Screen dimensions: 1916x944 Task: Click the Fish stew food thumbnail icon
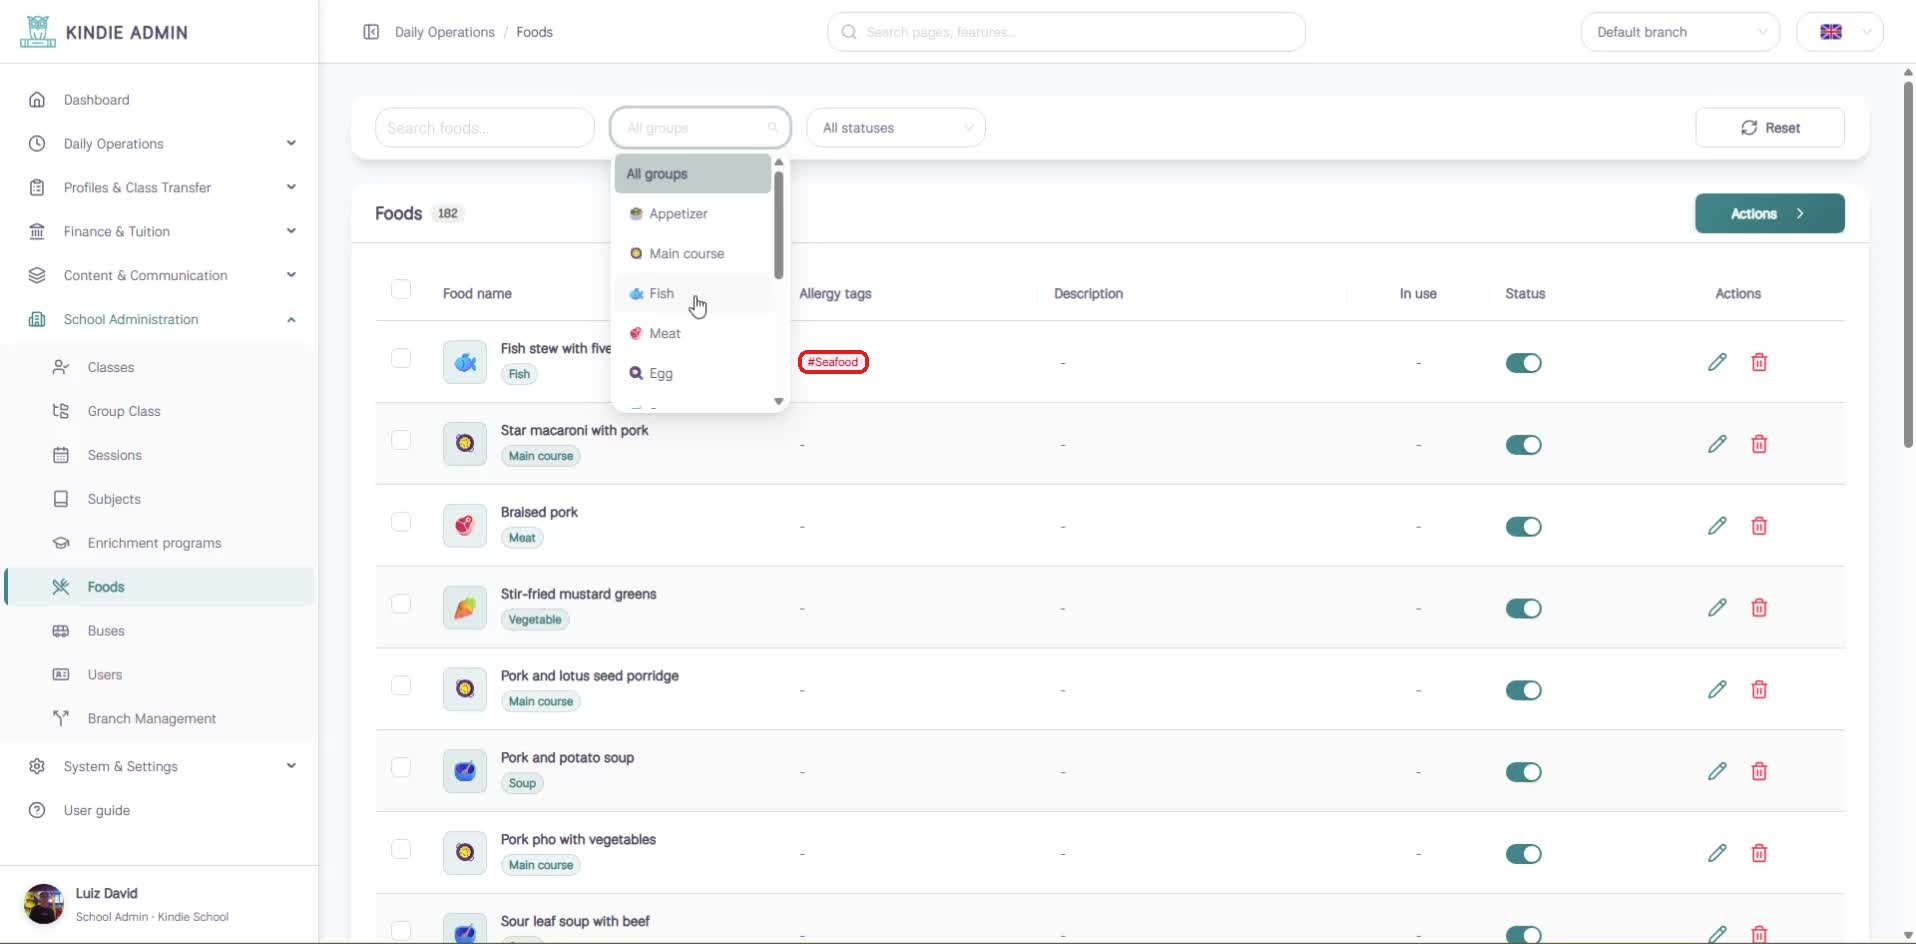(465, 362)
